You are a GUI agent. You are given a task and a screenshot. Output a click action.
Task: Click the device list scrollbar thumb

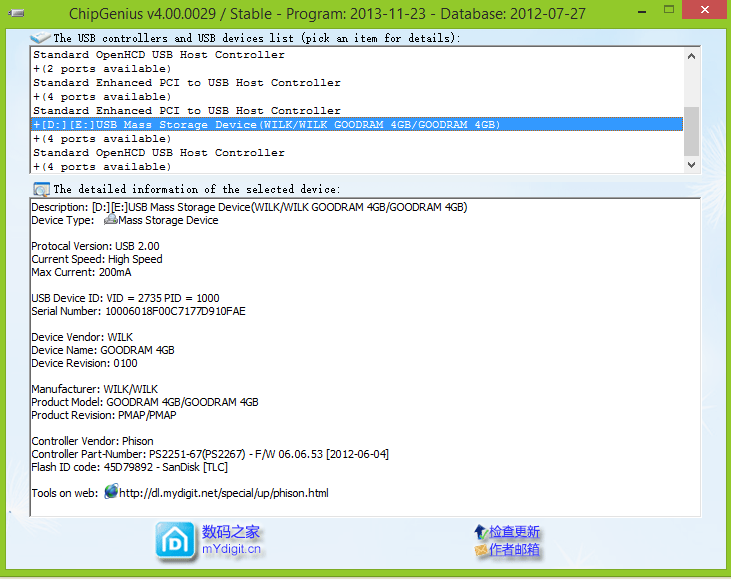pyautogui.click(x=691, y=131)
